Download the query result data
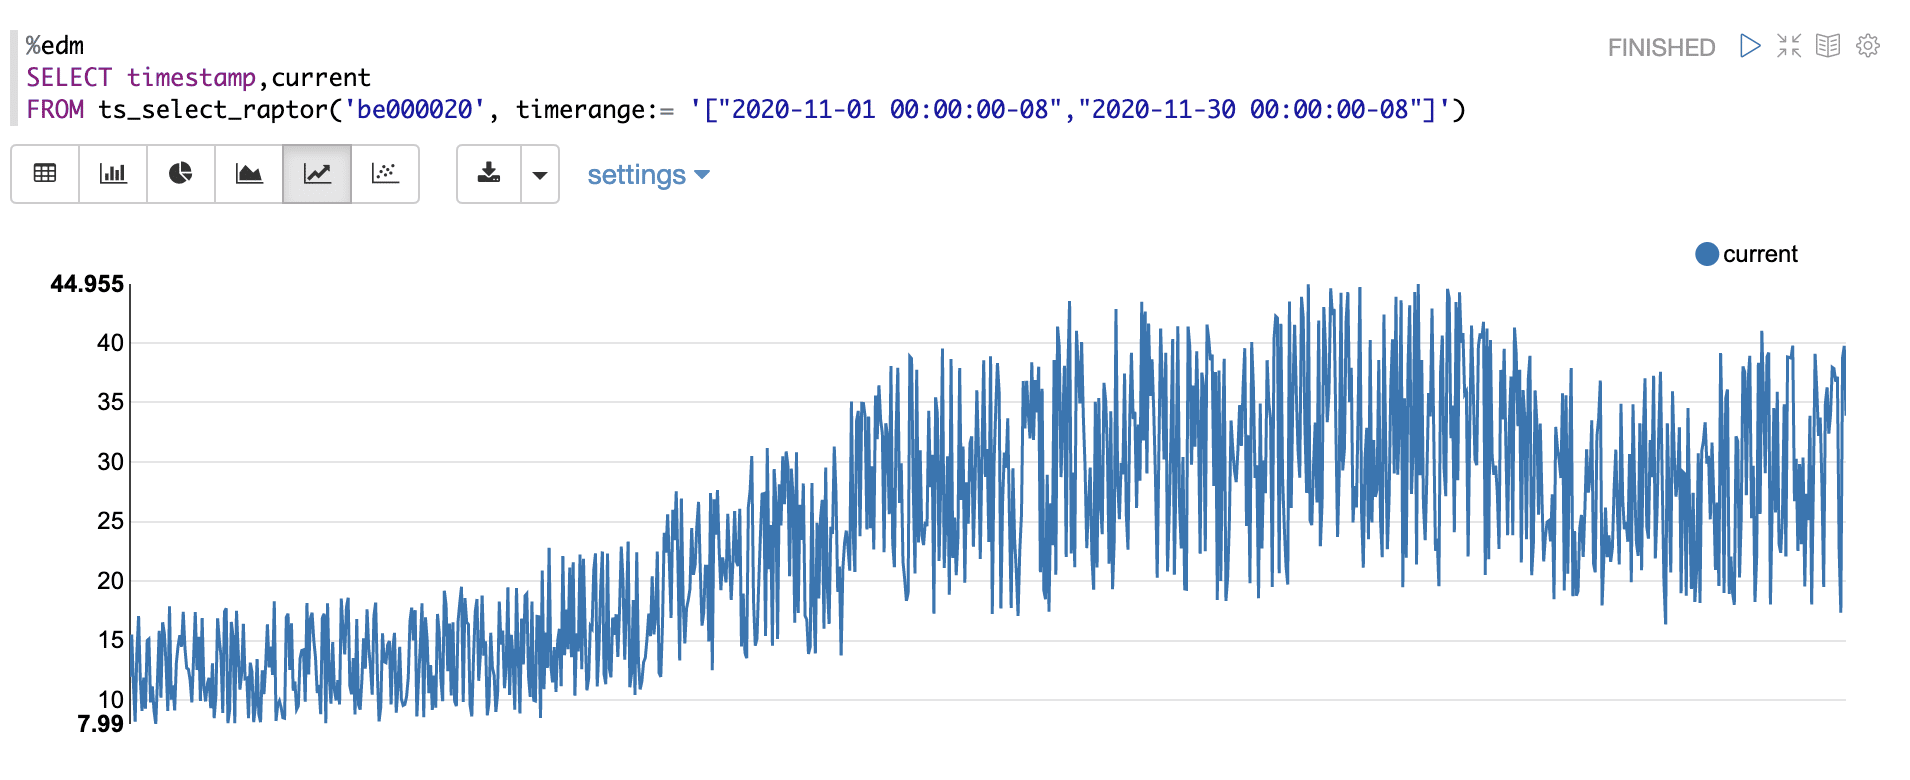The image size is (1910, 780). [x=489, y=174]
